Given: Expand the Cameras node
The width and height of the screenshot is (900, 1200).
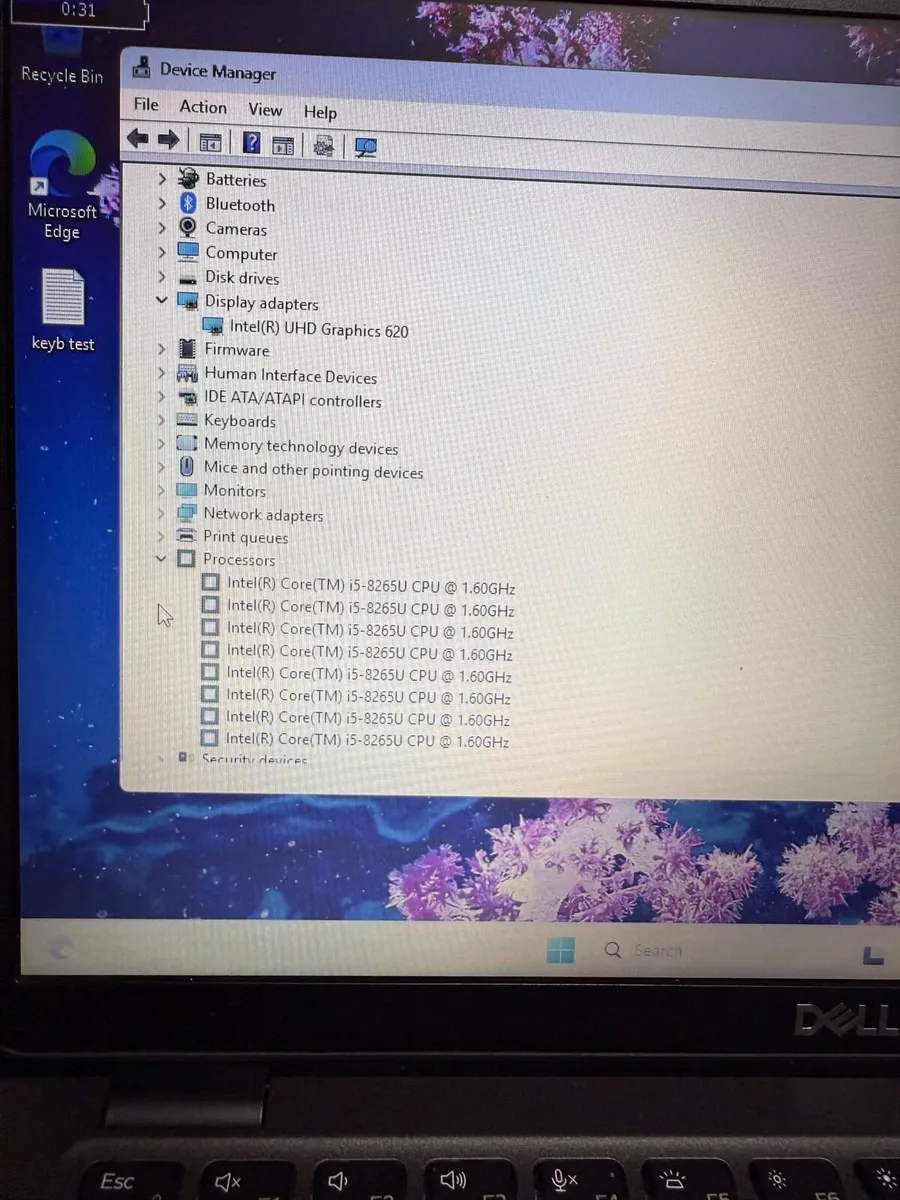Looking at the screenshot, I should point(162,228).
